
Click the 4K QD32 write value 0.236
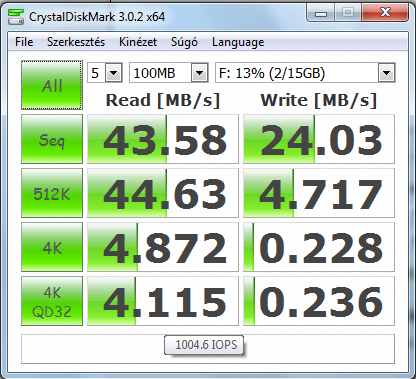(x=319, y=301)
